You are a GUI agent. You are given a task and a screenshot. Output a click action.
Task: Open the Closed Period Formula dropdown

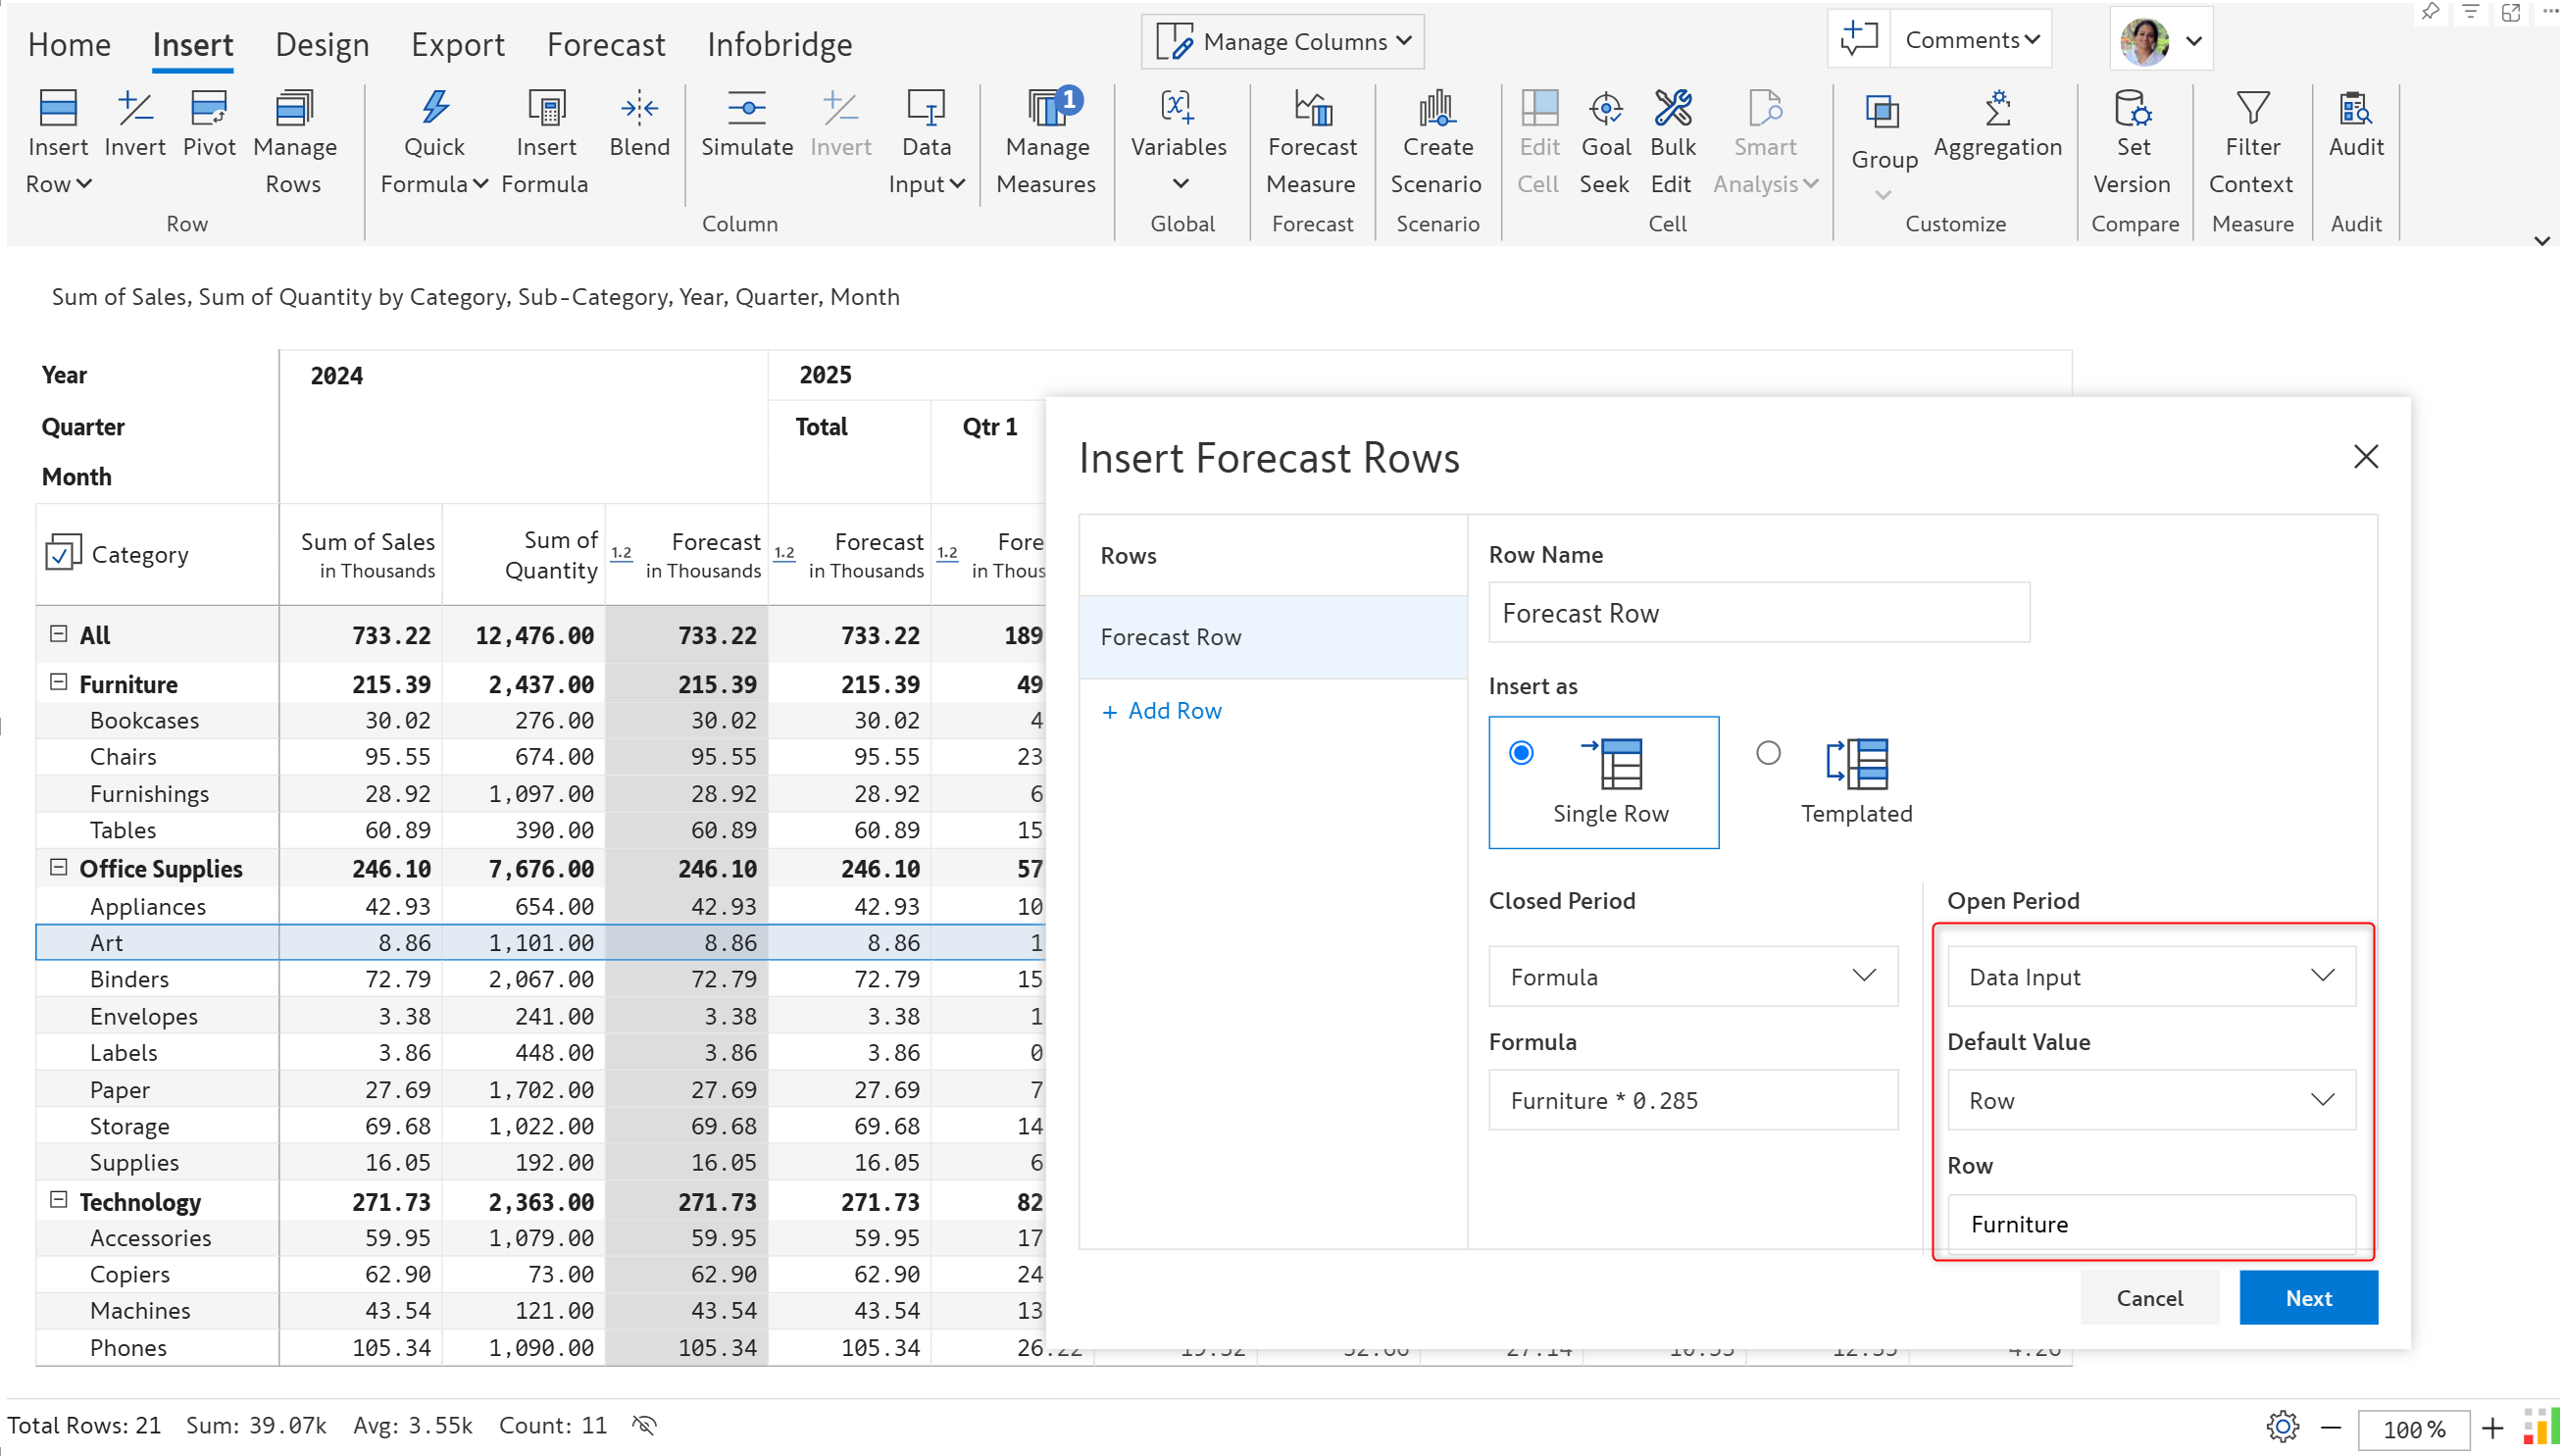tap(1695, 977)
